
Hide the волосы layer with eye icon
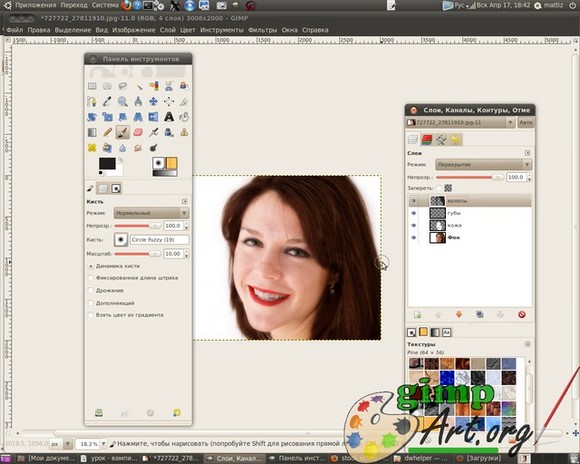pyautogui.click(x=414, y=201)
